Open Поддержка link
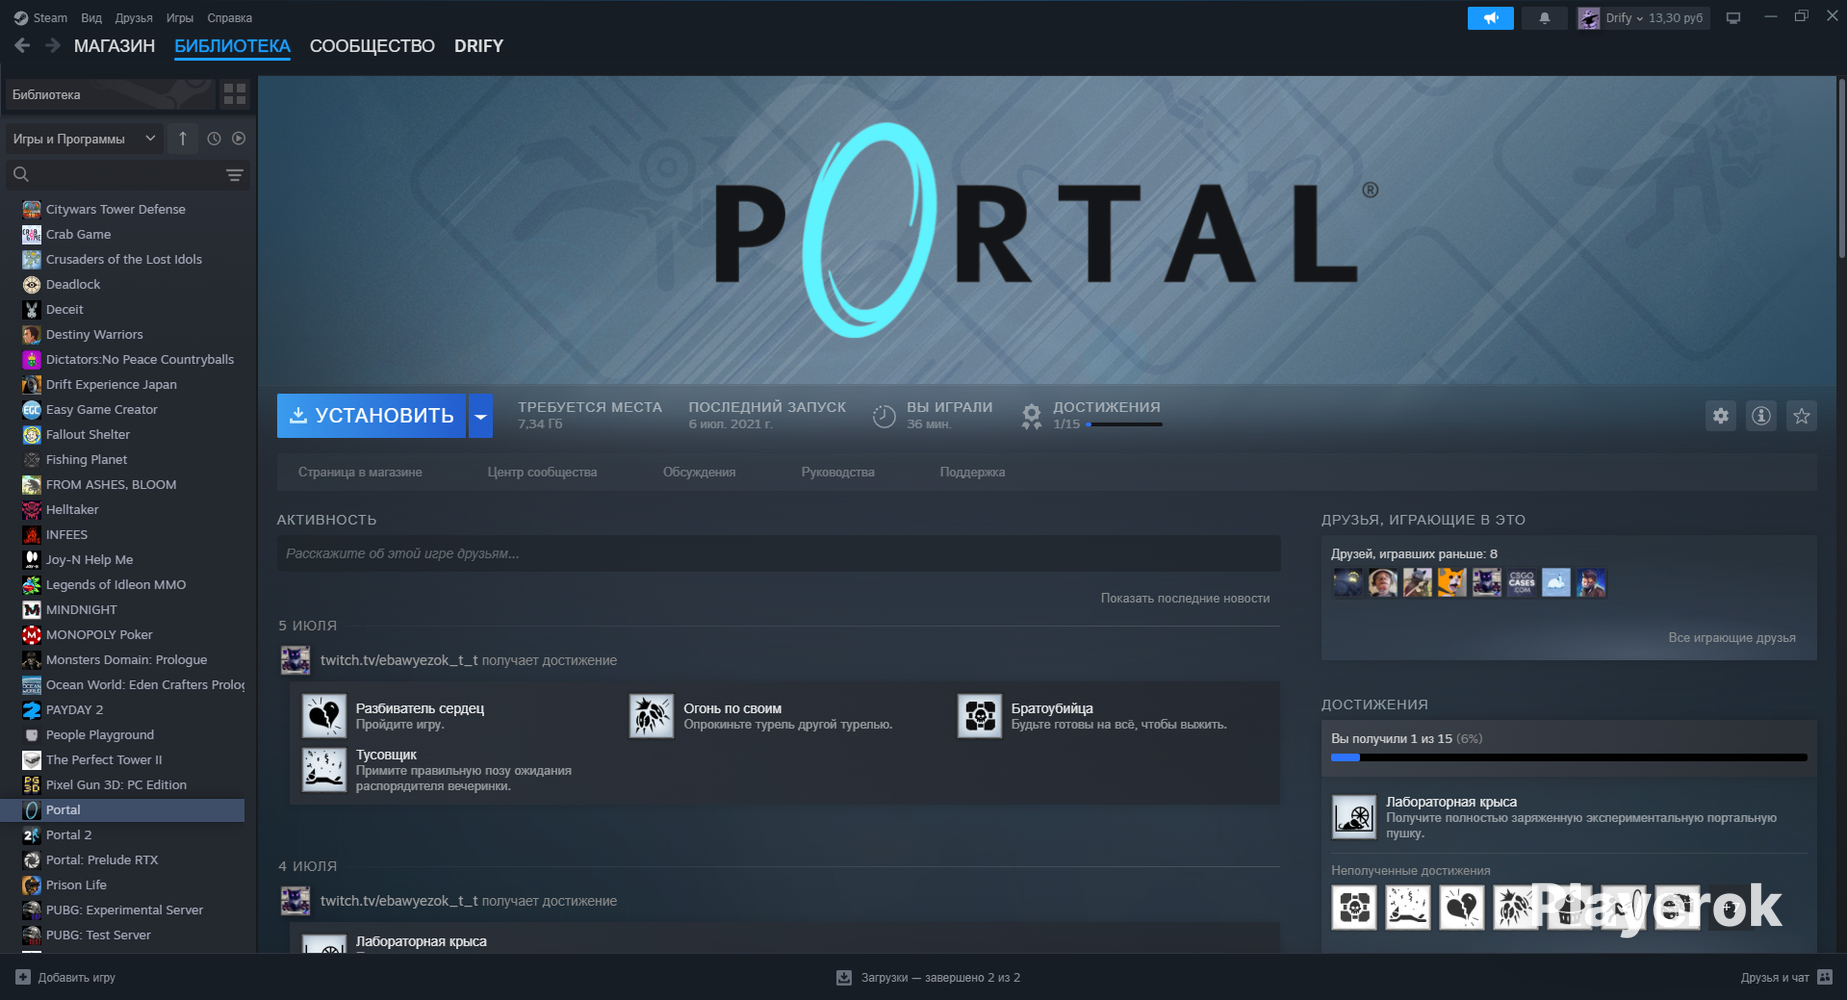This screenshot has width=1847, height=1000. tap(972, 472)
